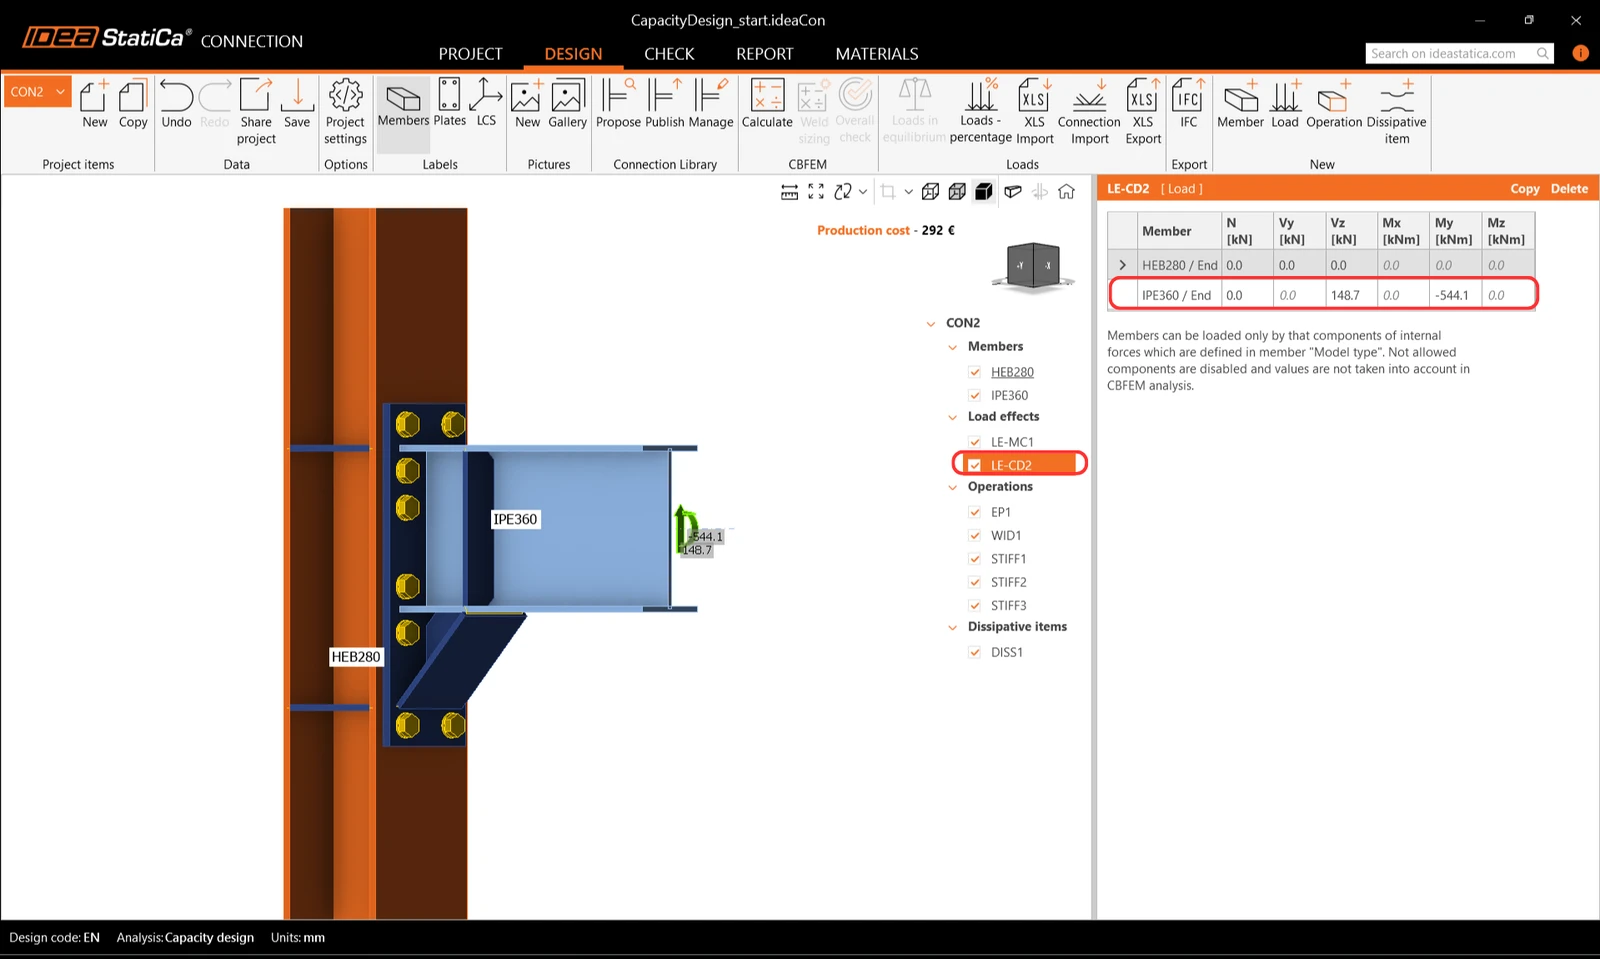The image size is (1600, 959).
Task: Publish to Connection Library
Action: click(x=664, y=104)
